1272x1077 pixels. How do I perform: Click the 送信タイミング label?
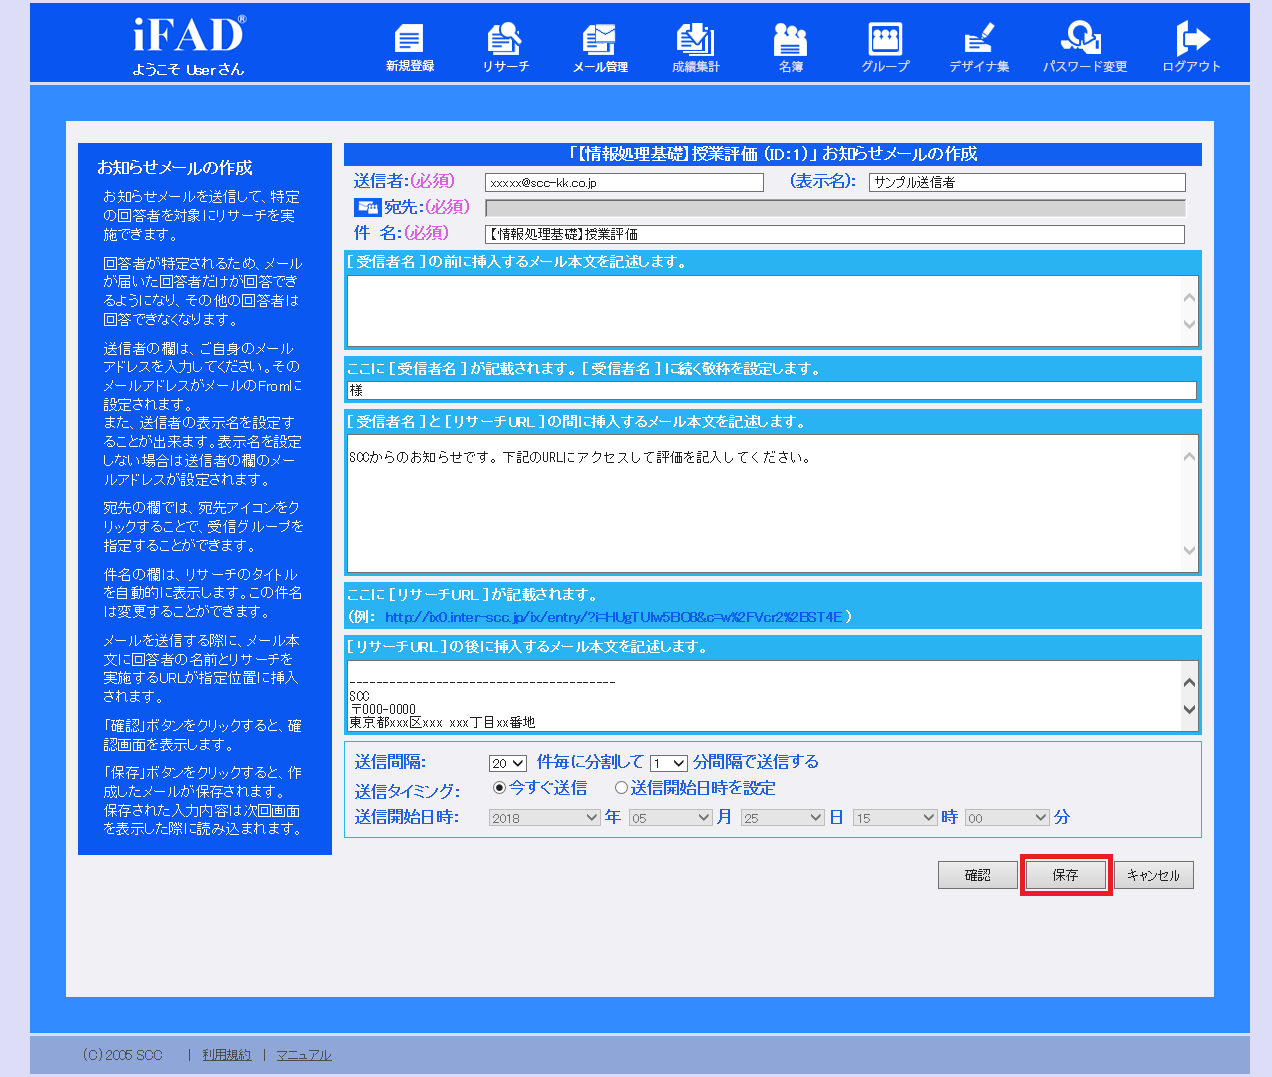[407, 791]
